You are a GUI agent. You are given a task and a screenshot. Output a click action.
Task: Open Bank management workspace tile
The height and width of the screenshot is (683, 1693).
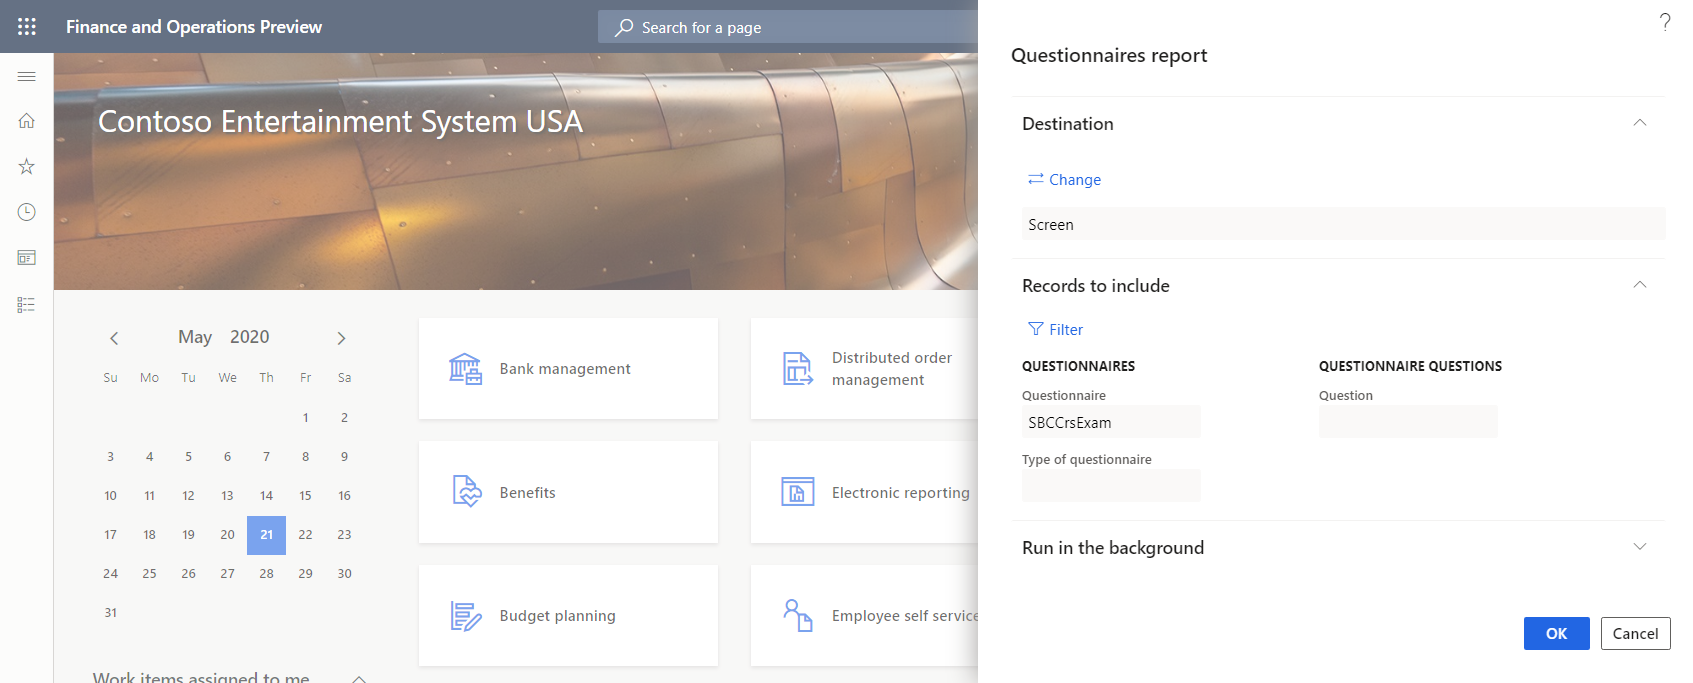(x=568, y=369)
